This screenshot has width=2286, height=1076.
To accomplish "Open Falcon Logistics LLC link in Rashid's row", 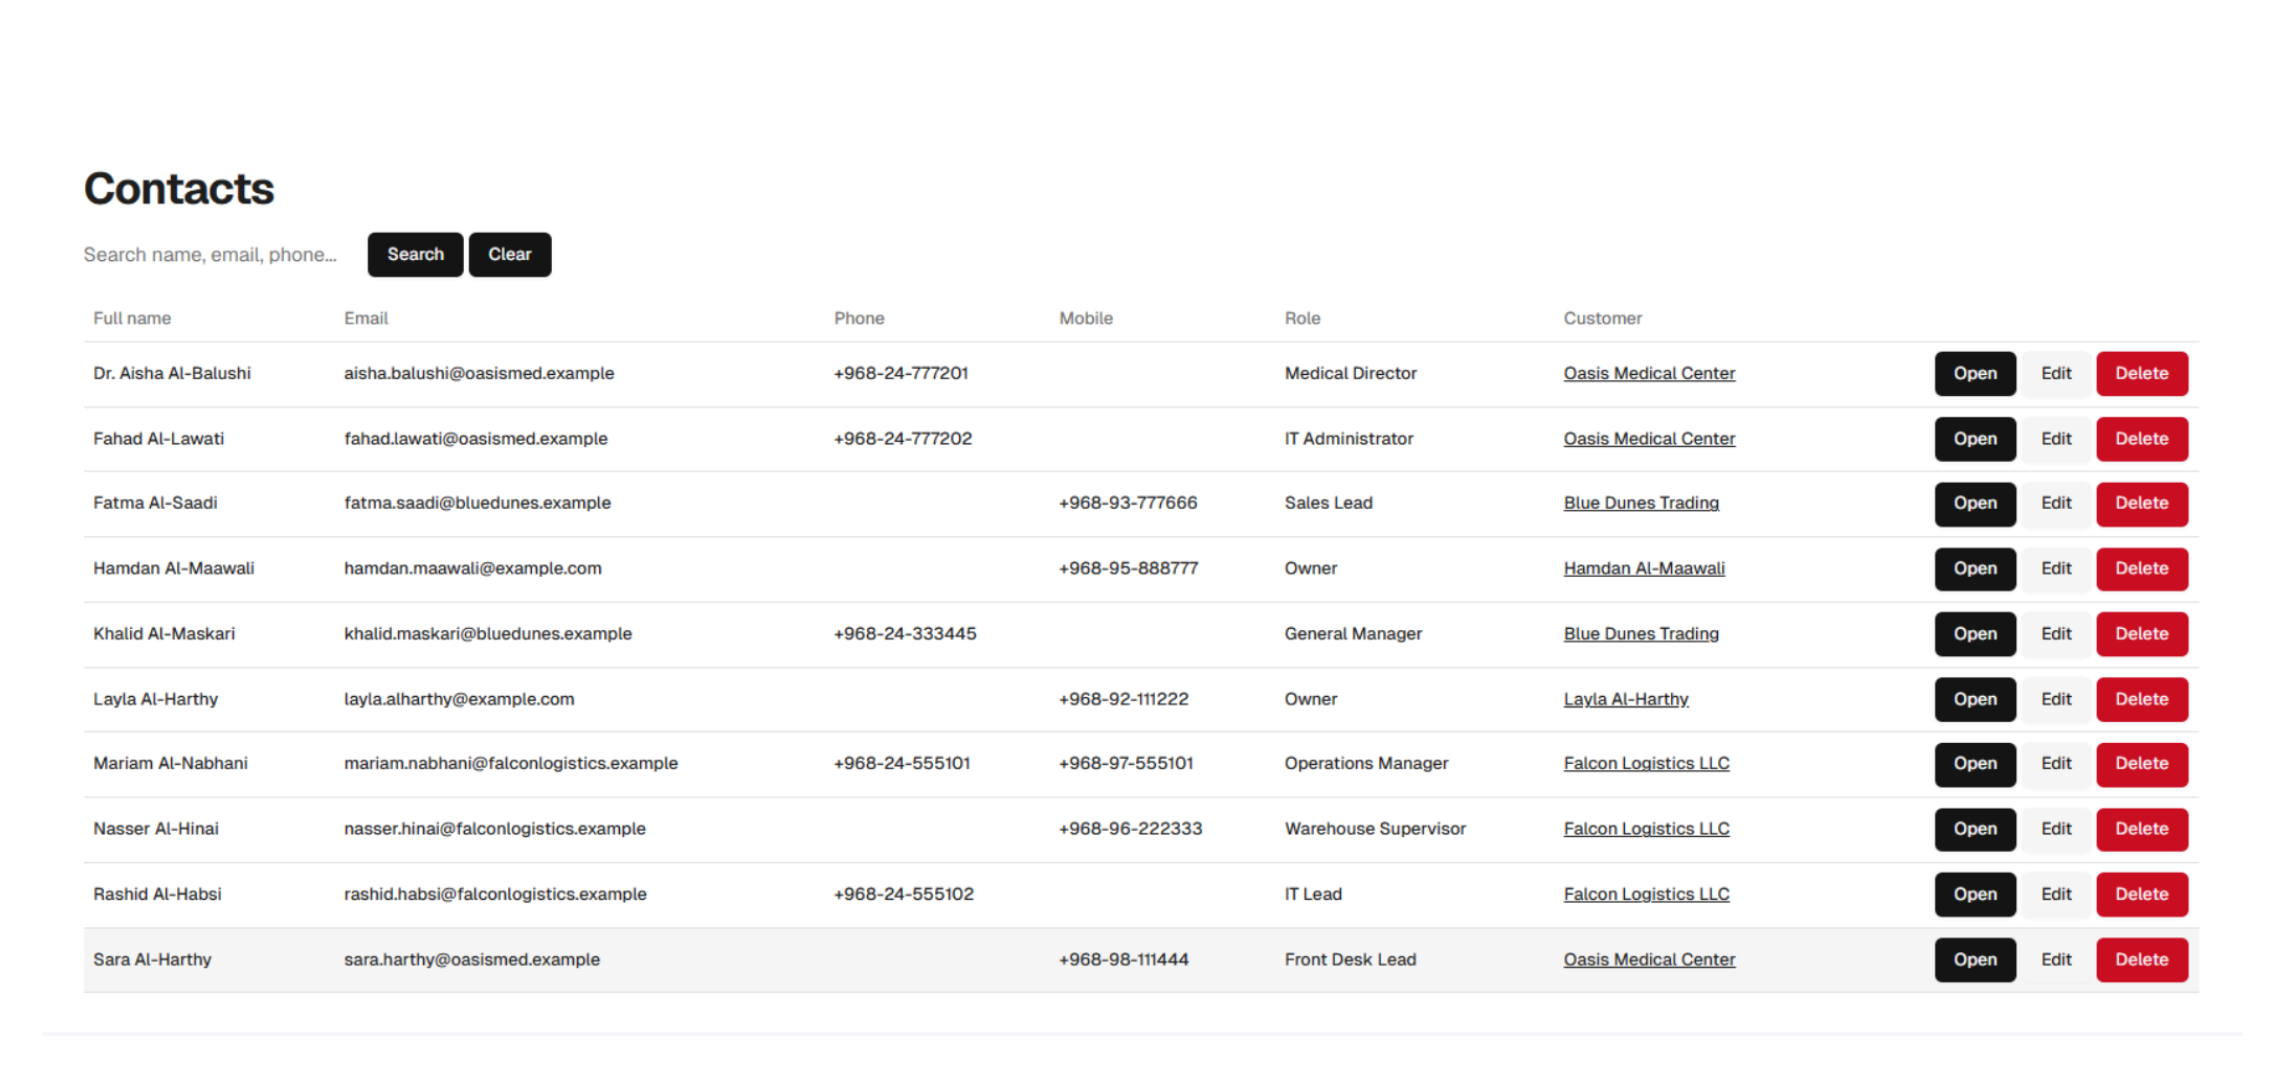I will pos(1645,894).
